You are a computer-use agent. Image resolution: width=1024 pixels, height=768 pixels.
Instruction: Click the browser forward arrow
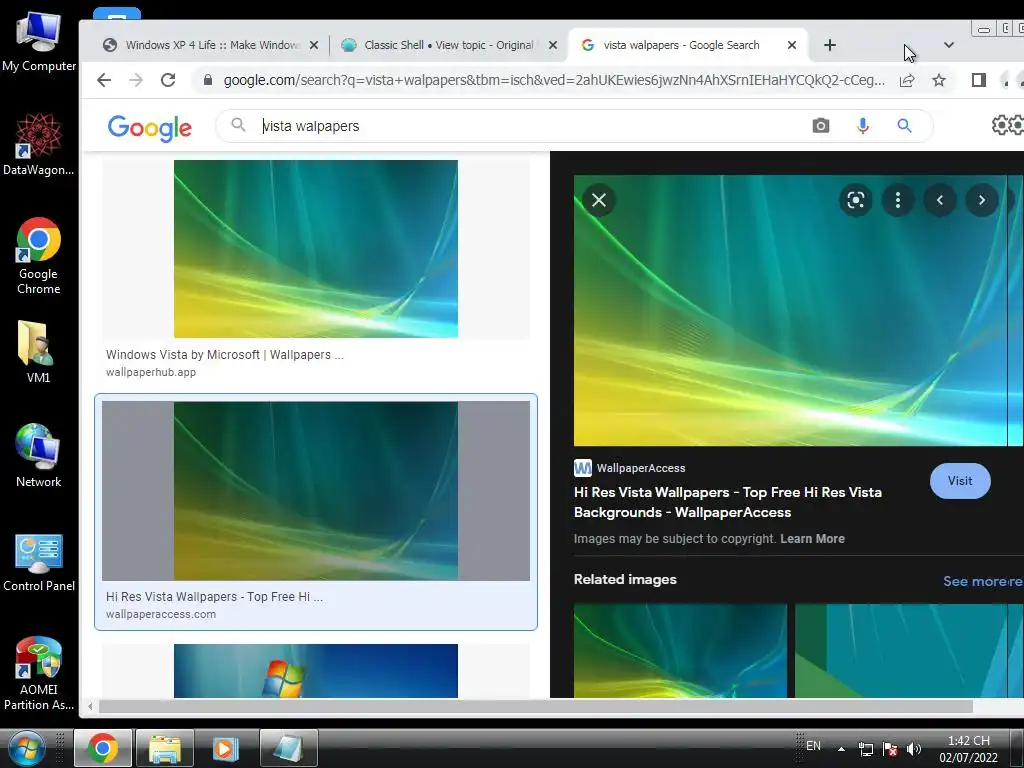pyautogui.click(x=136, y=80)
